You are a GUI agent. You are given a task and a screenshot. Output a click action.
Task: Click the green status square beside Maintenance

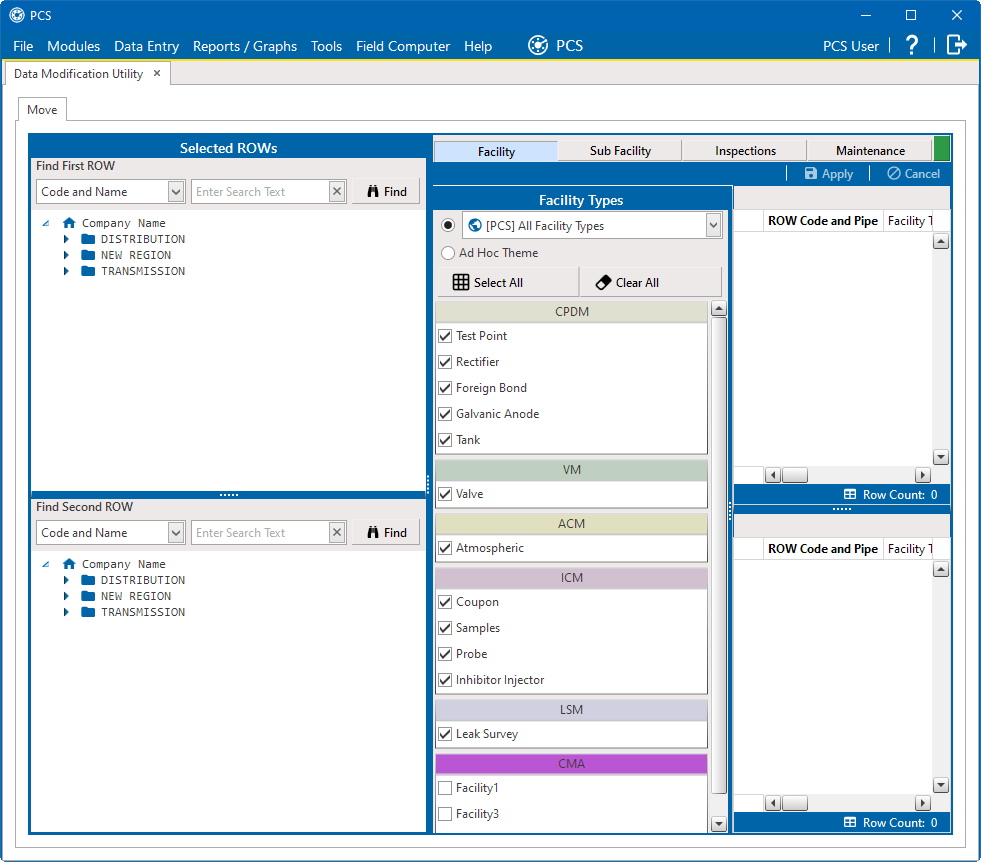pos(942,150)
